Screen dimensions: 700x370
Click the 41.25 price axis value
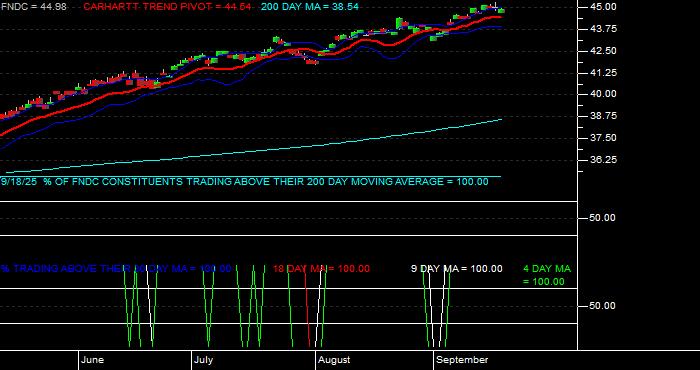coord(604,72)
